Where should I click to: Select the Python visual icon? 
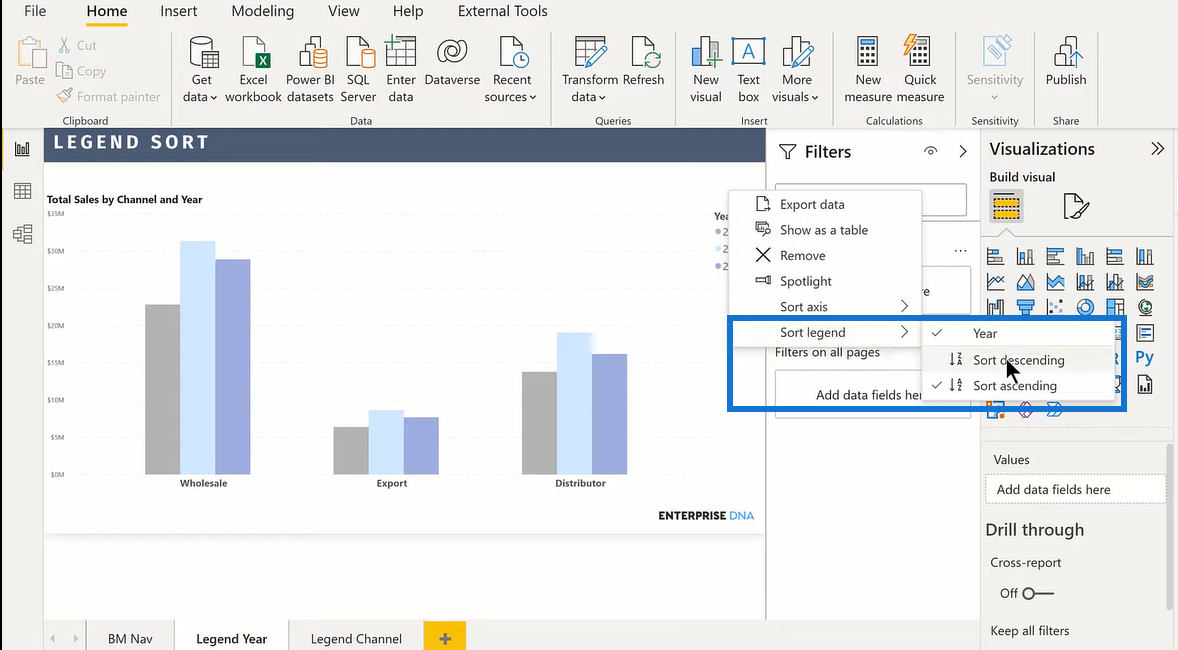pyautogui.click(x=1144, y=358)
